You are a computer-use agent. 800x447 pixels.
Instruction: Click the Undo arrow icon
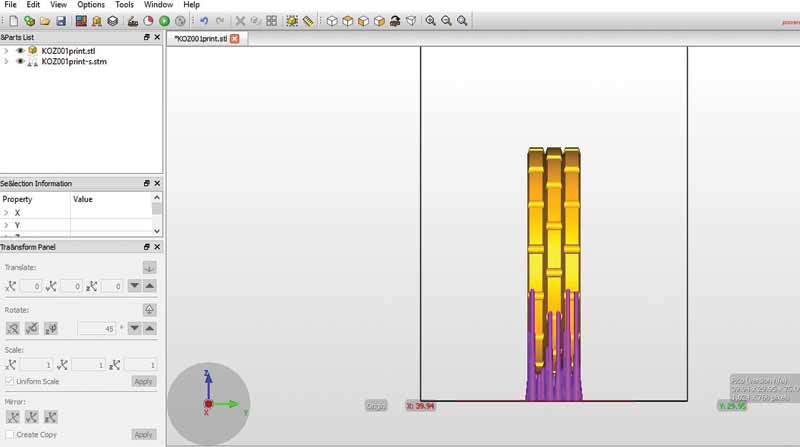[x=204, y=20]
